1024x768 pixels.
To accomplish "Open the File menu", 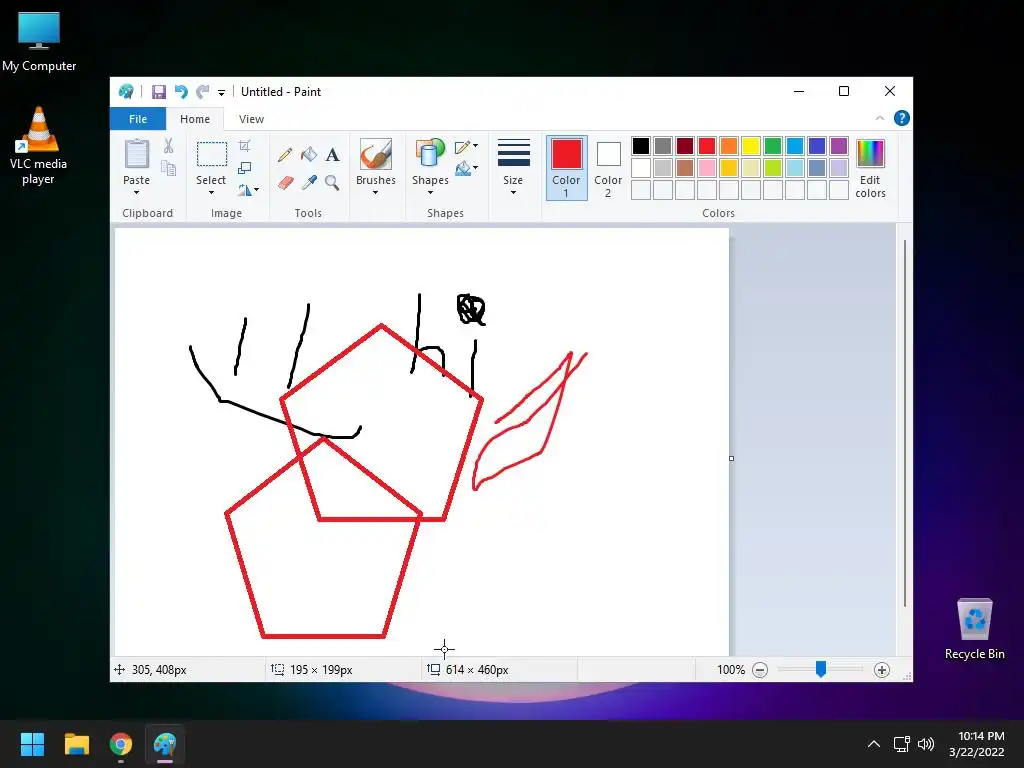I will point(138,119).
